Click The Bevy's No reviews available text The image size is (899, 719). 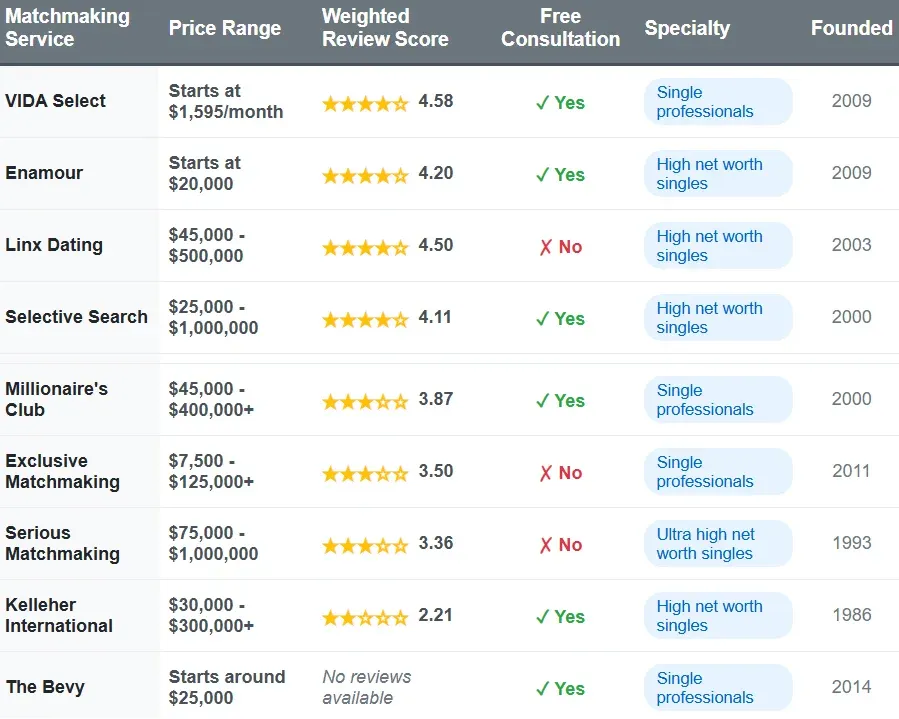click(x=367, y=687)
